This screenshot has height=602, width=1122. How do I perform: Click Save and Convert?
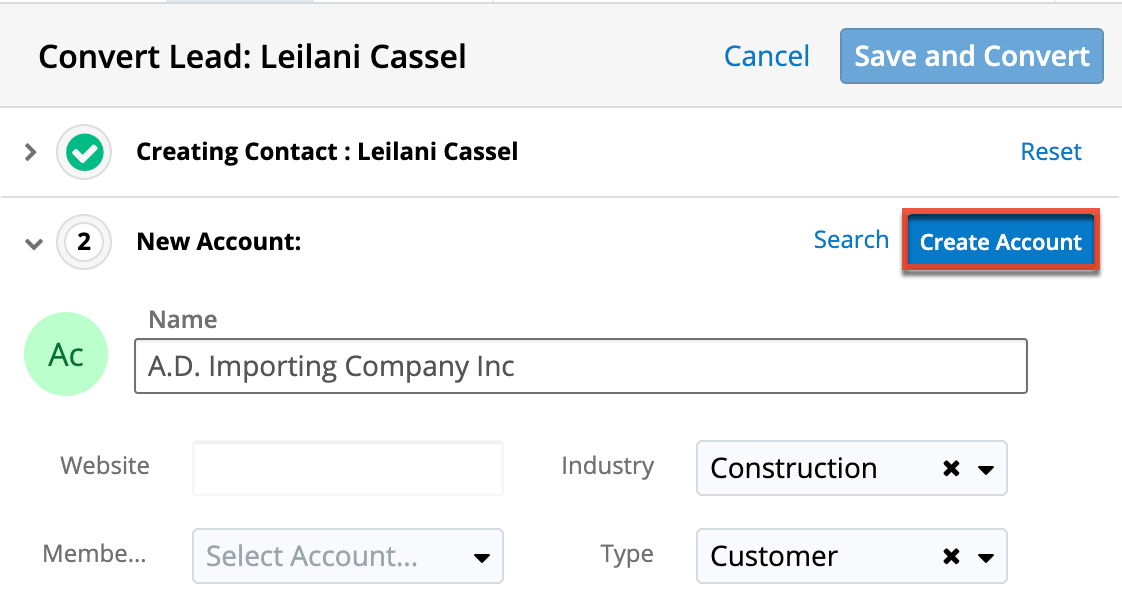click(971, 56)
